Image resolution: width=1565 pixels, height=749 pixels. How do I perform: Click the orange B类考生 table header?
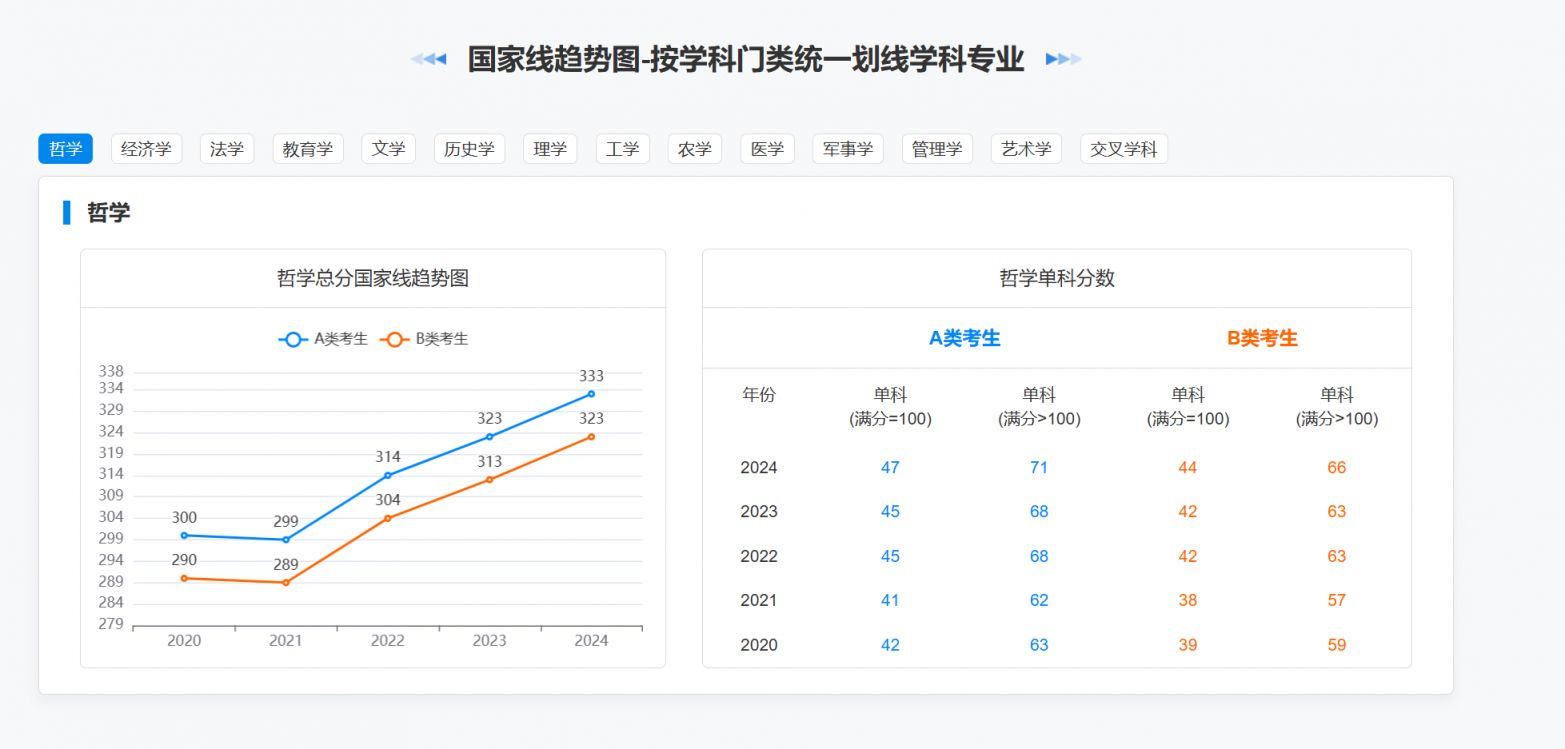point(1262,338)
